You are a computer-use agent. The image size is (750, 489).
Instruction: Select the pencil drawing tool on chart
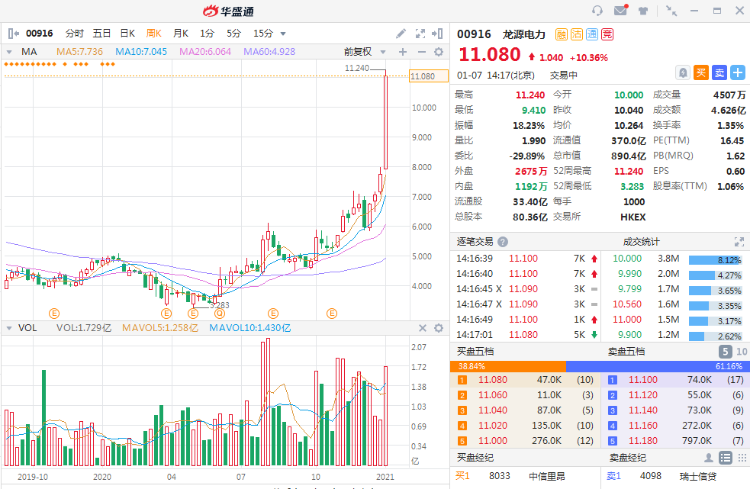pyautogui.click(x=385, y=51)
